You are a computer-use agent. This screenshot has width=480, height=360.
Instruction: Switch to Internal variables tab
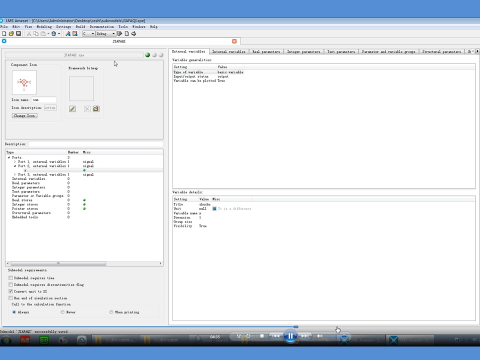coord(229,52)
